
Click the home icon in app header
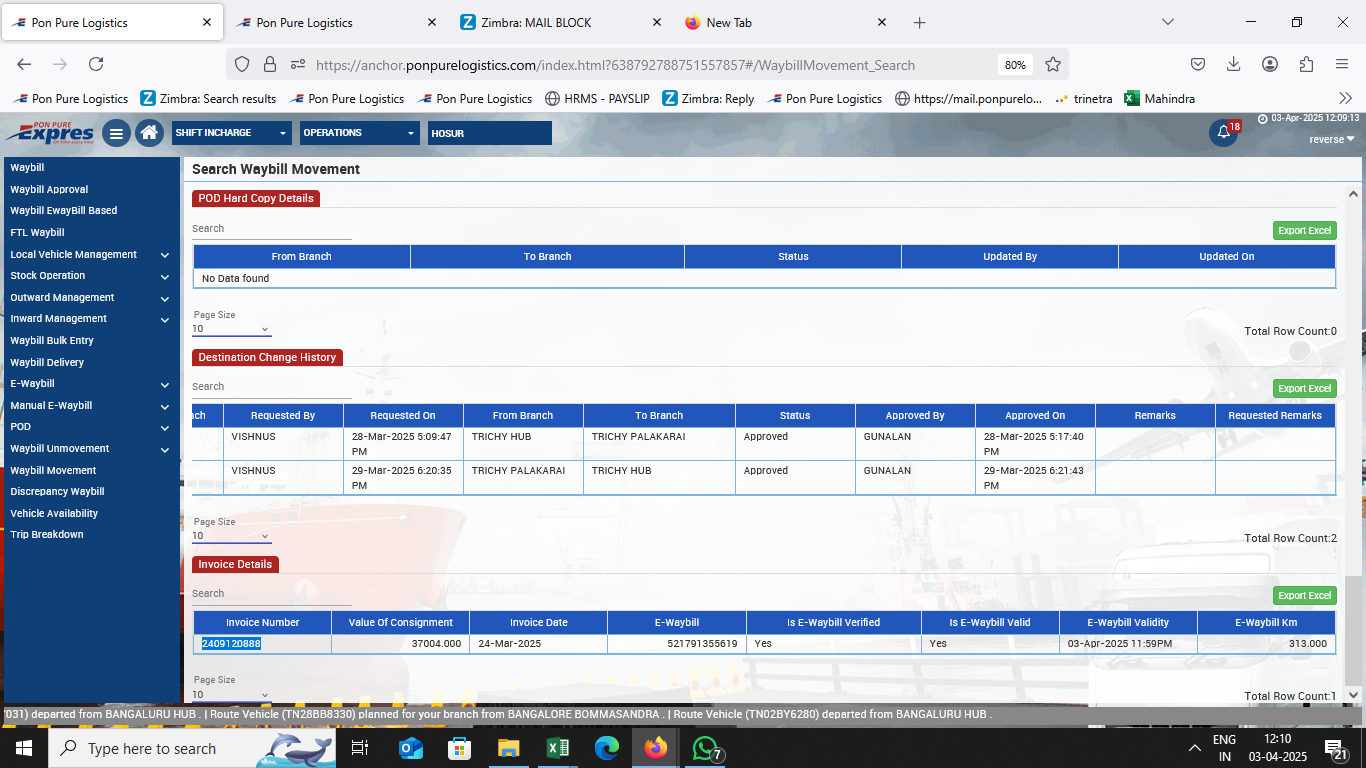(149, 133)
